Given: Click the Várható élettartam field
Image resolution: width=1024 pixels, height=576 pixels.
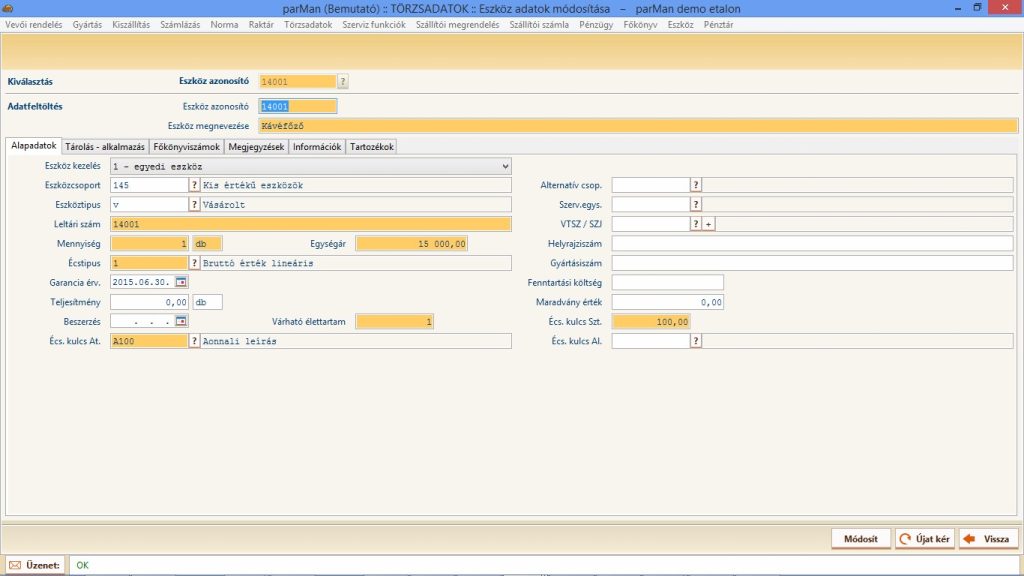Looking at the screenshot, I should point(394,321).
